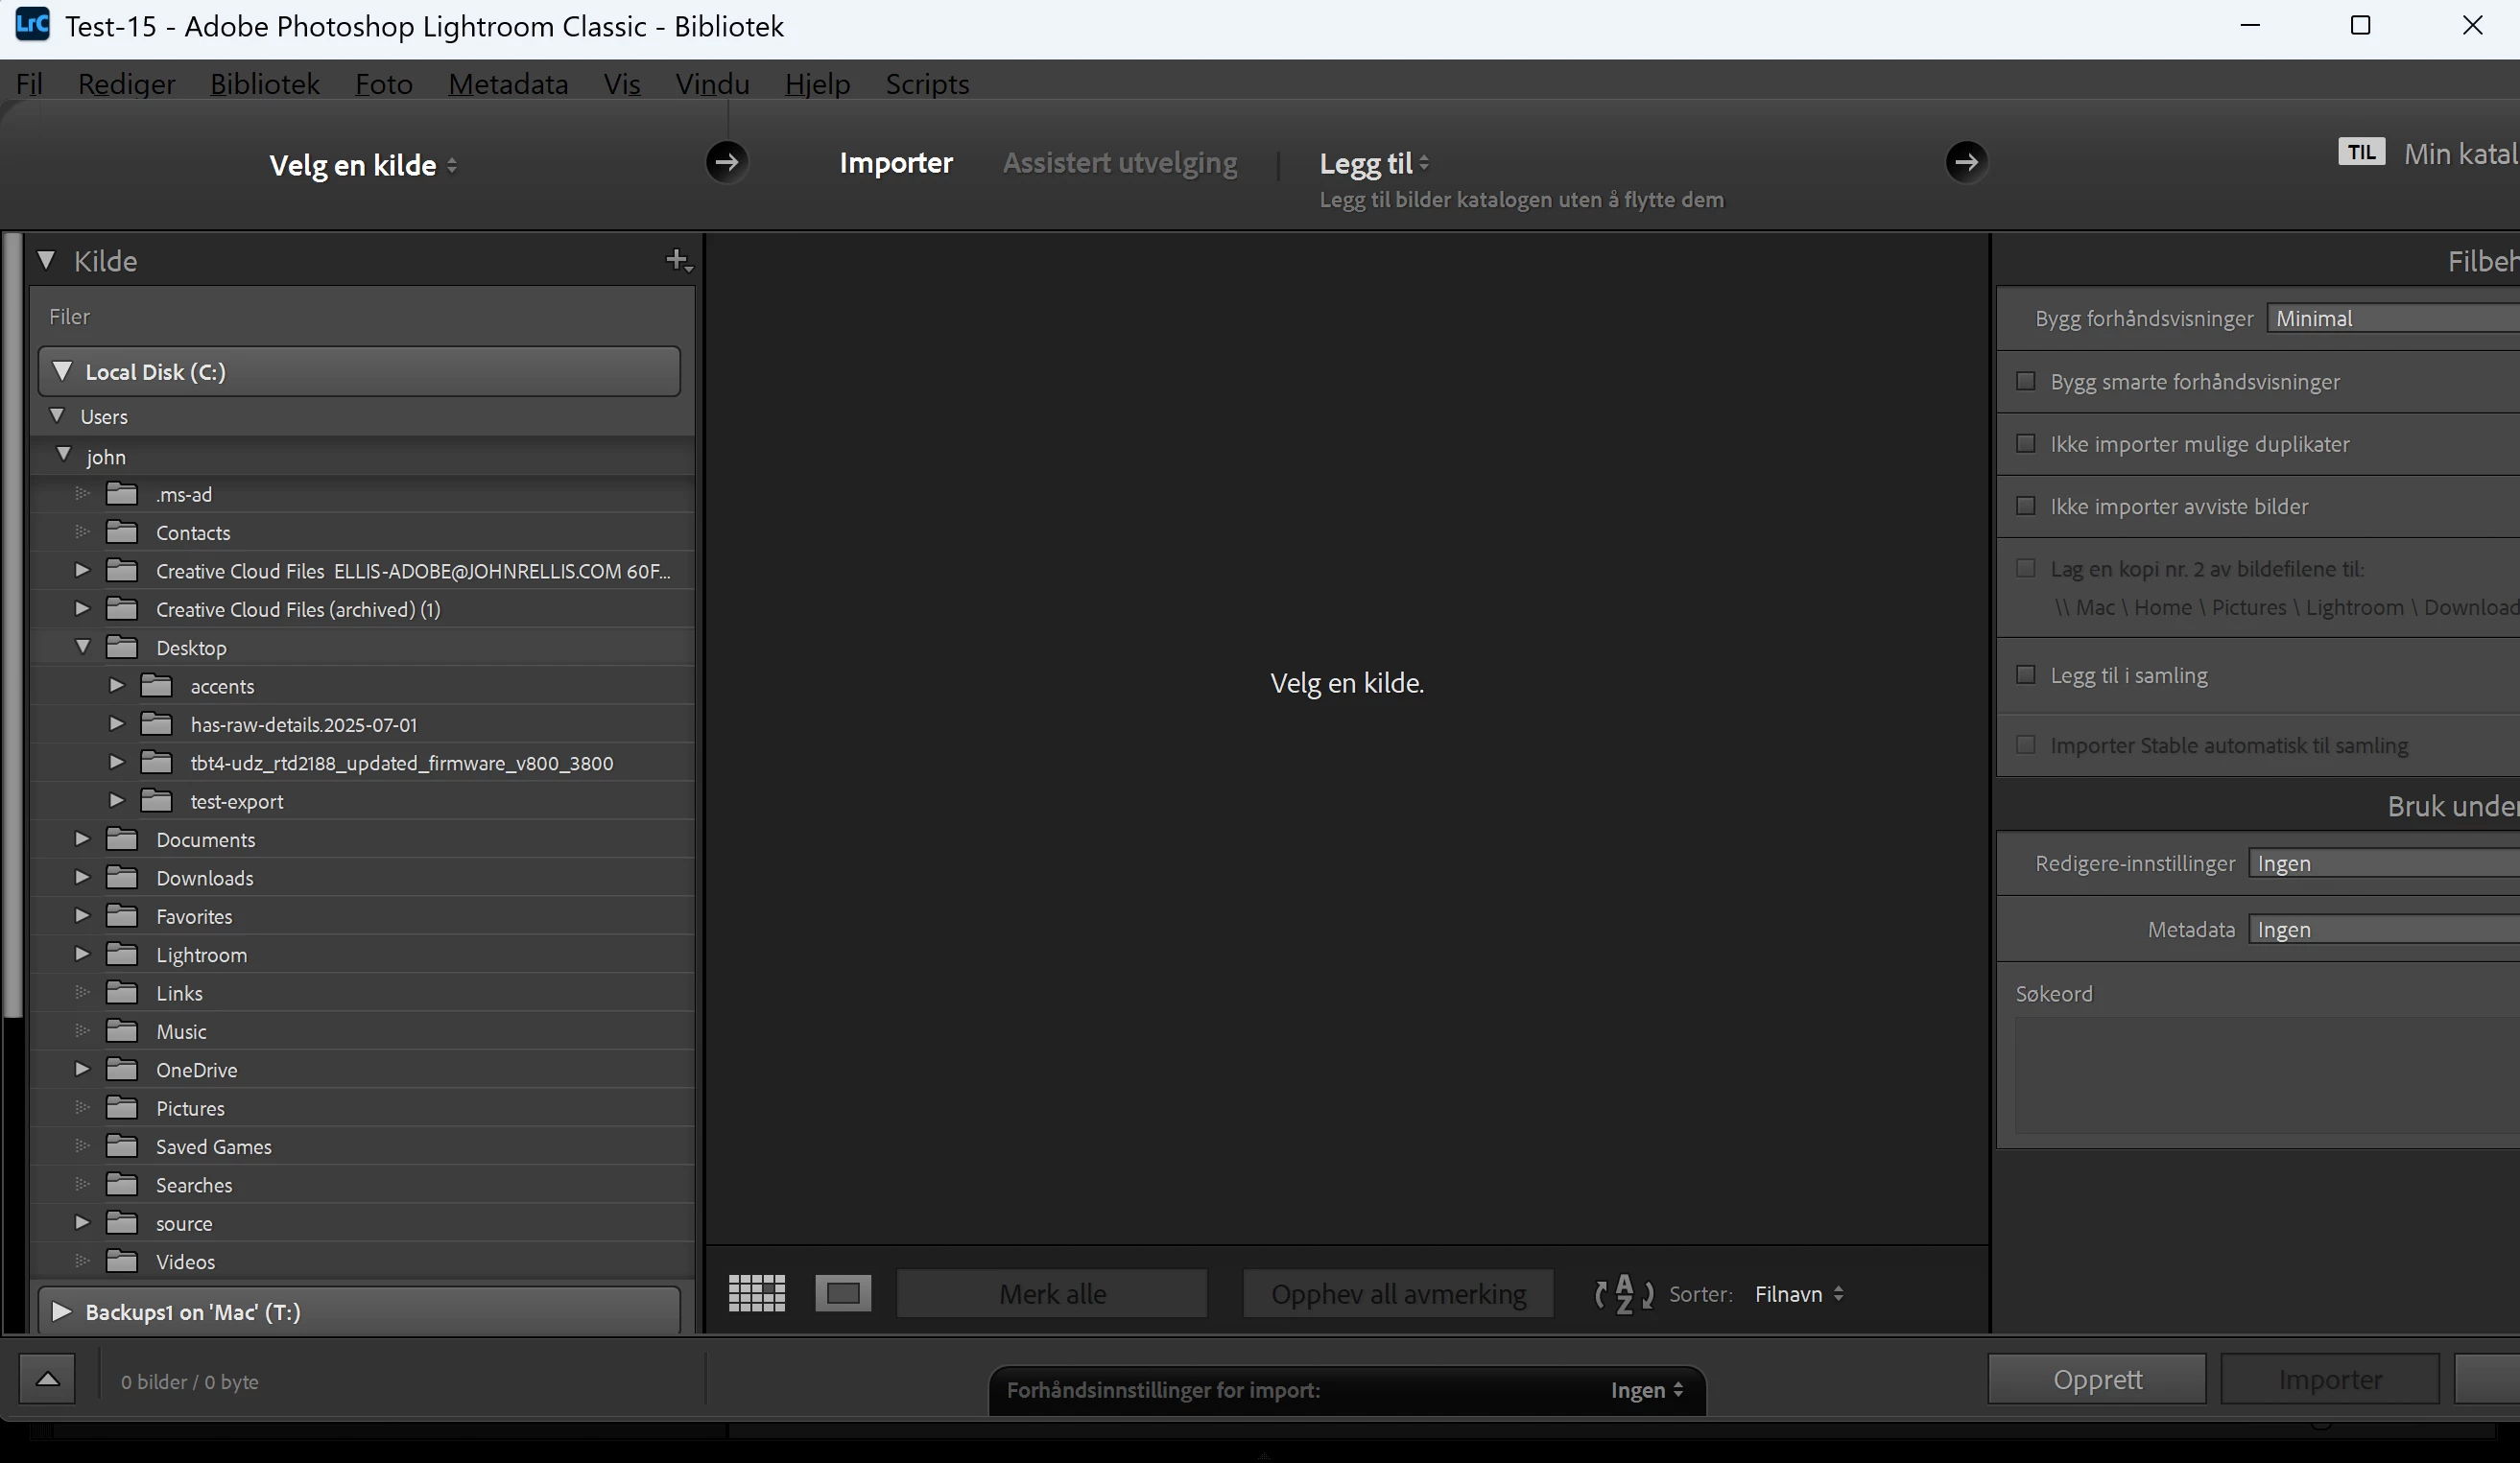
Task: Click arrow icon before destination catalog
Action: [x=1966, y=162]
